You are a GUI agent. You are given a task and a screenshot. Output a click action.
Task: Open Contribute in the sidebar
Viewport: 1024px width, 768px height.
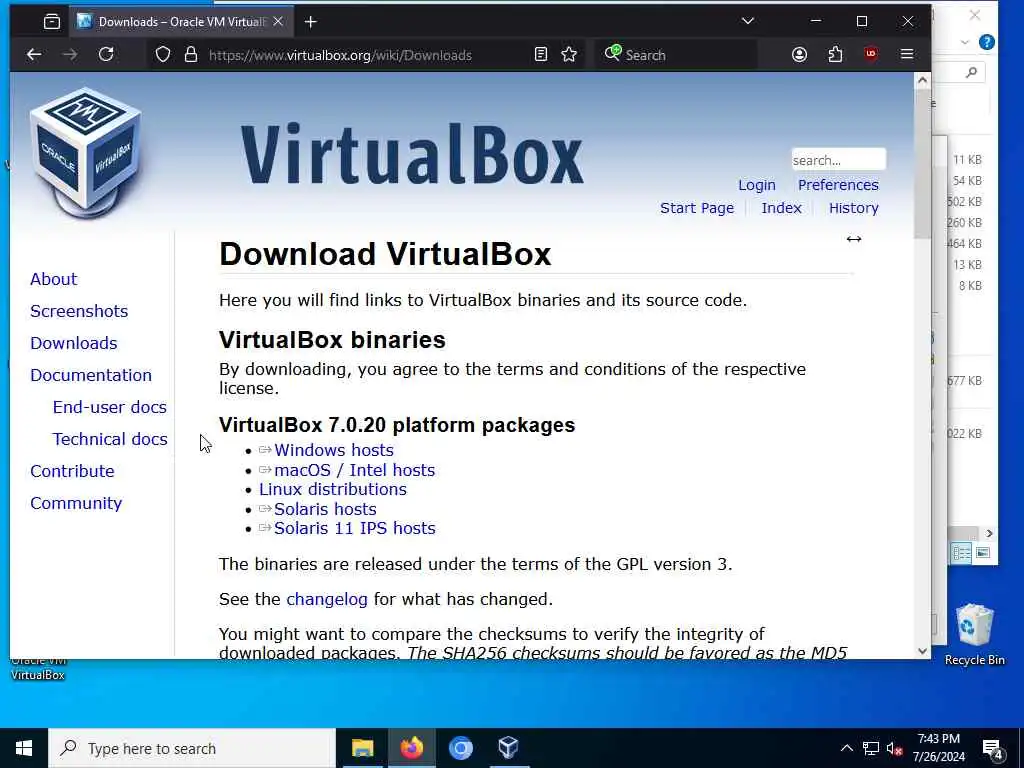tap(72, 472)
